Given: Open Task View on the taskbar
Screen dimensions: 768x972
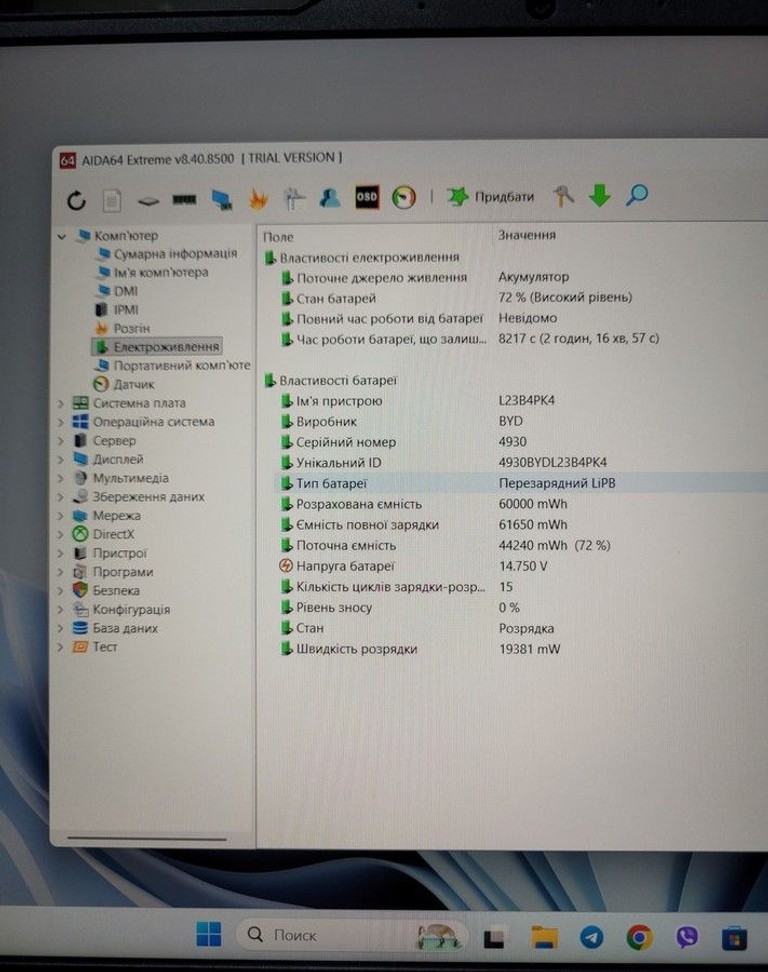Looking at the screenshot, I should [x=494, y=937].
